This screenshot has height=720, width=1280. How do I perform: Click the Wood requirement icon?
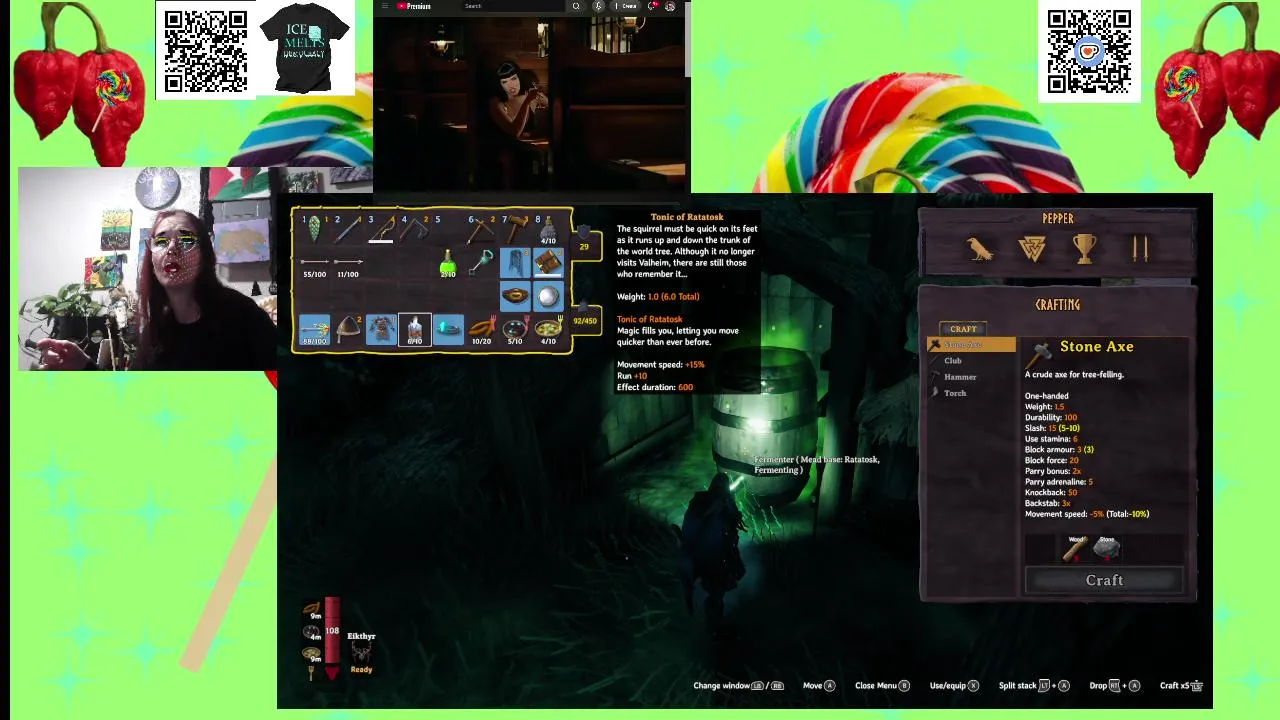point(1075,548)
